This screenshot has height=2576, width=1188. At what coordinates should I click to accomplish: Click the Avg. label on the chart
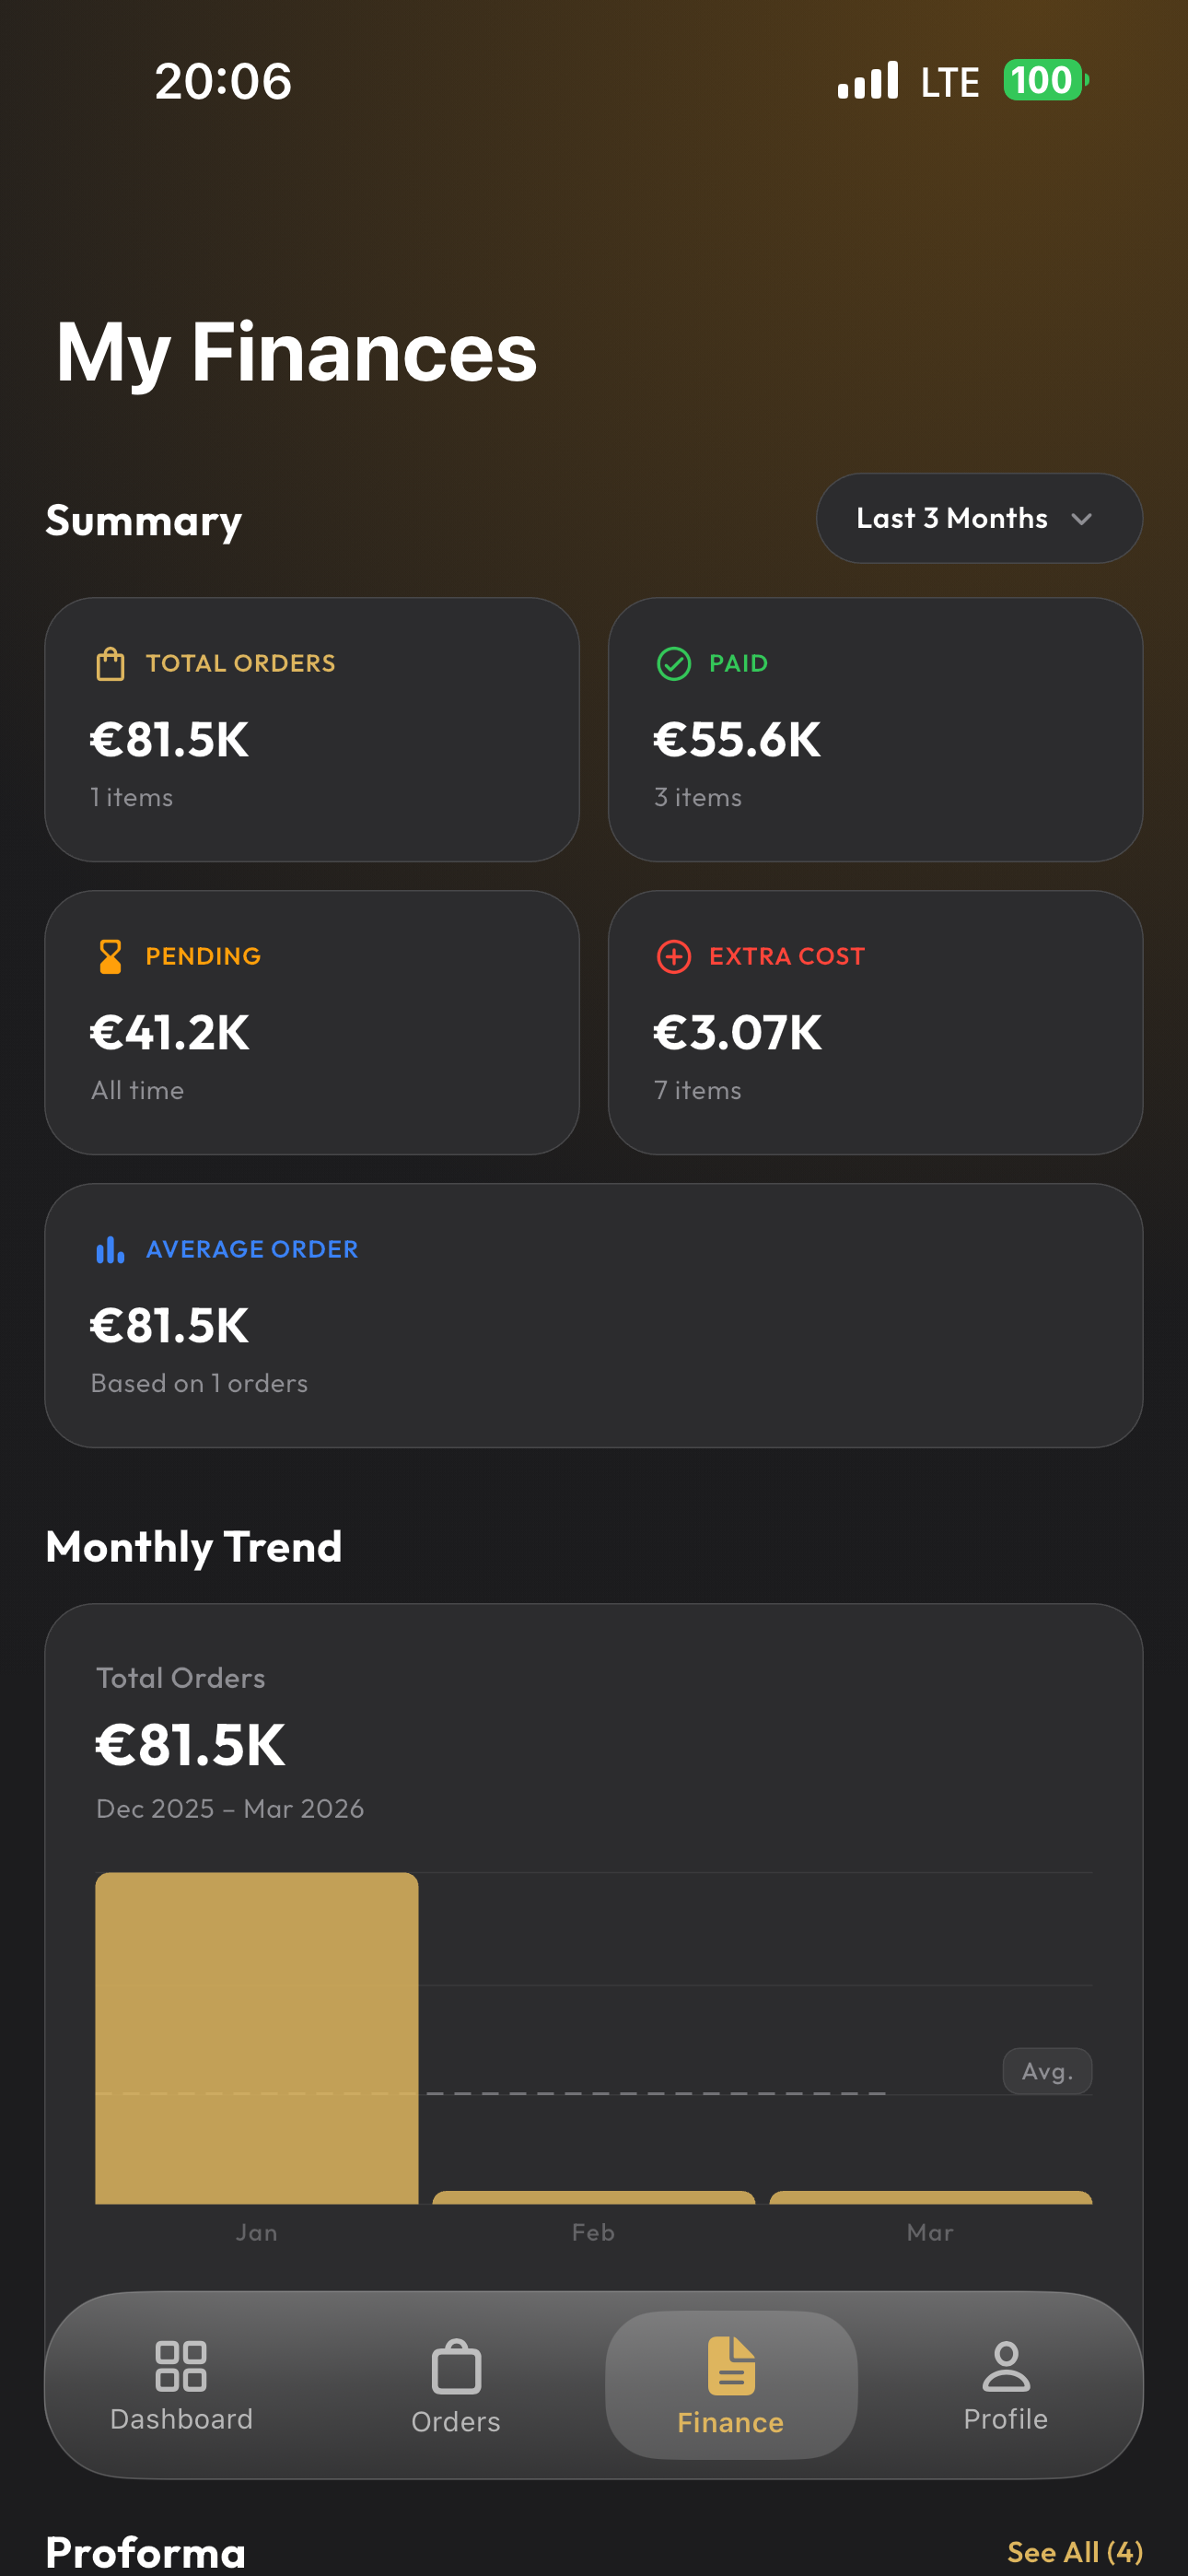(x=1047, y=2071)
